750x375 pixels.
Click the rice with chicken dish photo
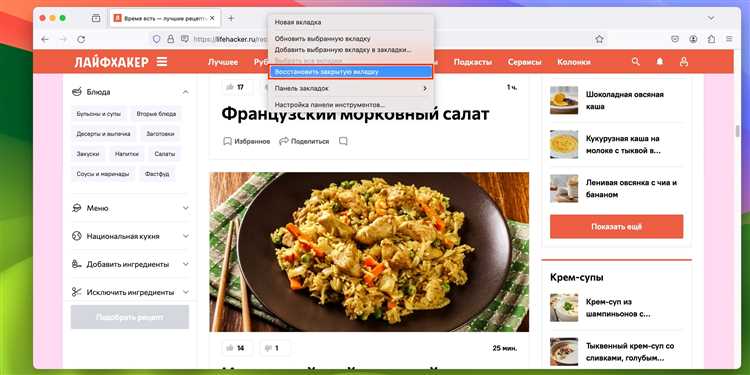(369, 252)
